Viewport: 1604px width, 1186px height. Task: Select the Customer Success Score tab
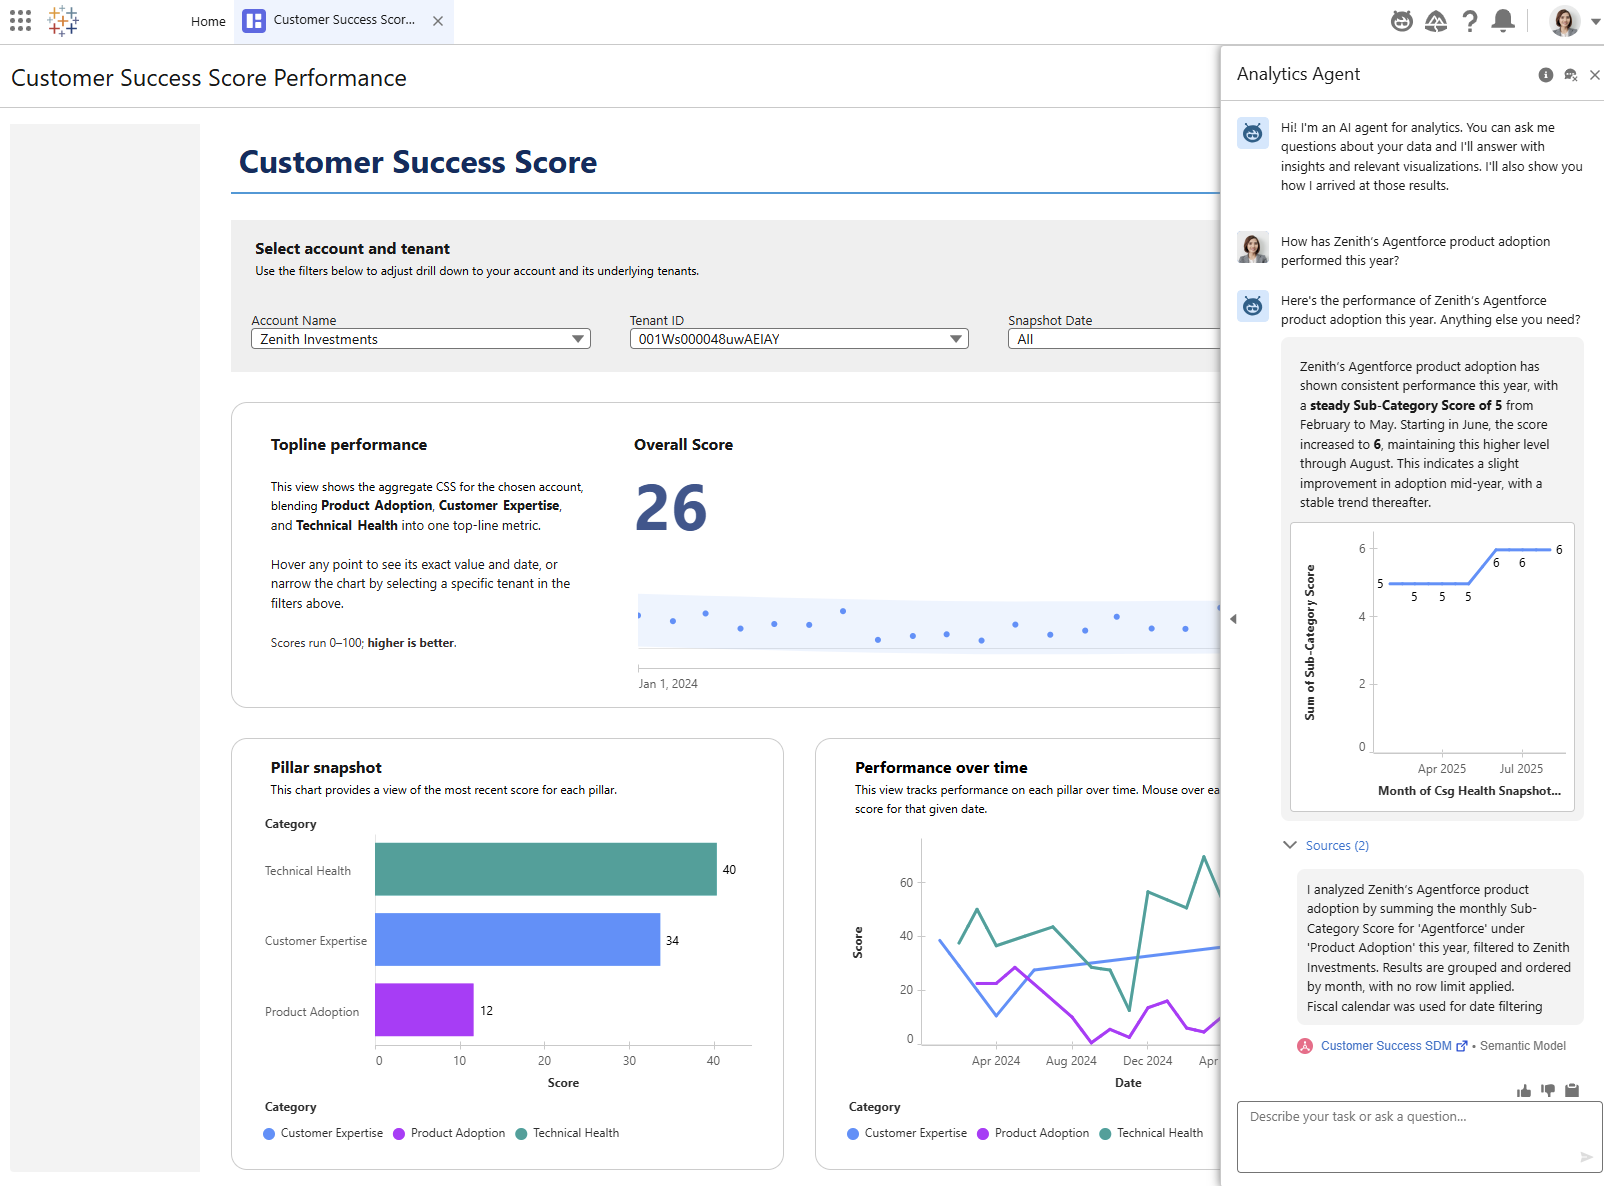coord(343,19)
